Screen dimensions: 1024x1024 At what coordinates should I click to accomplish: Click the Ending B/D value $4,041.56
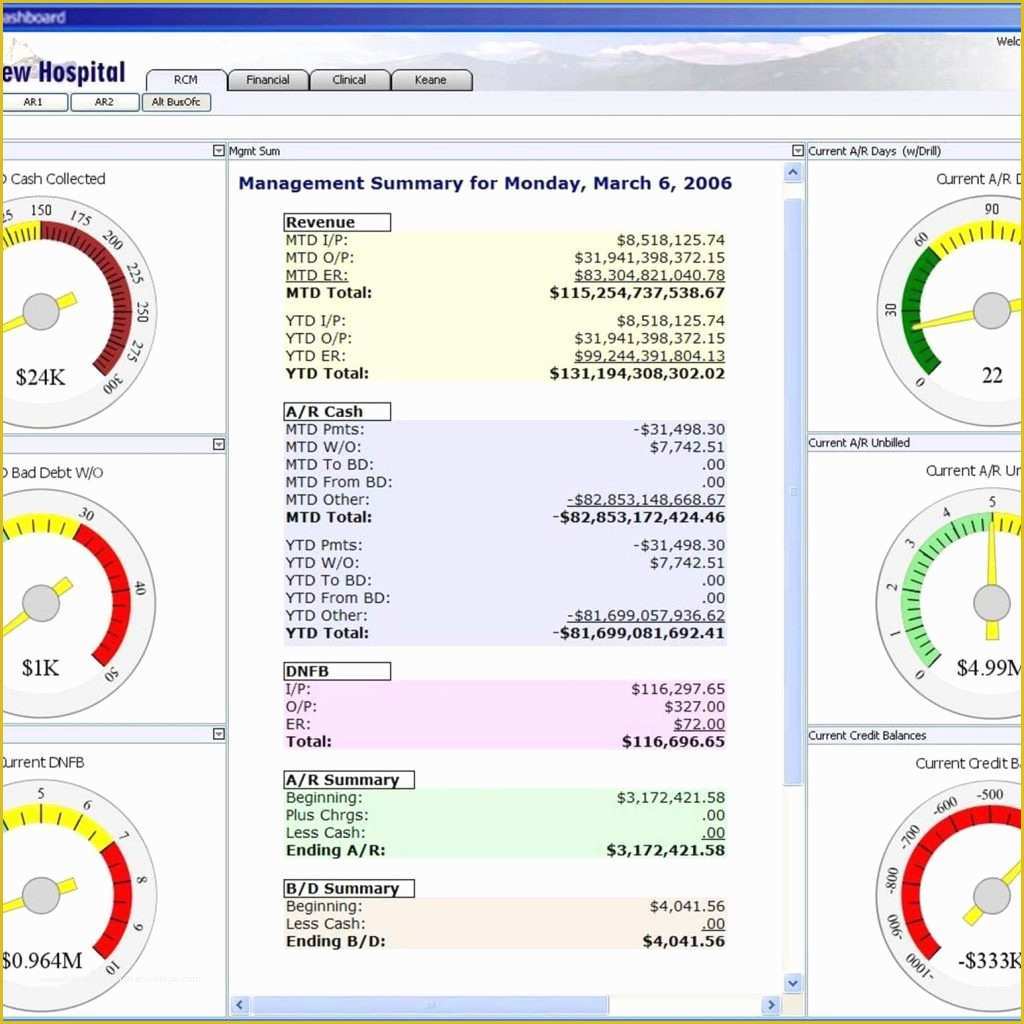(x=684, y=941)
